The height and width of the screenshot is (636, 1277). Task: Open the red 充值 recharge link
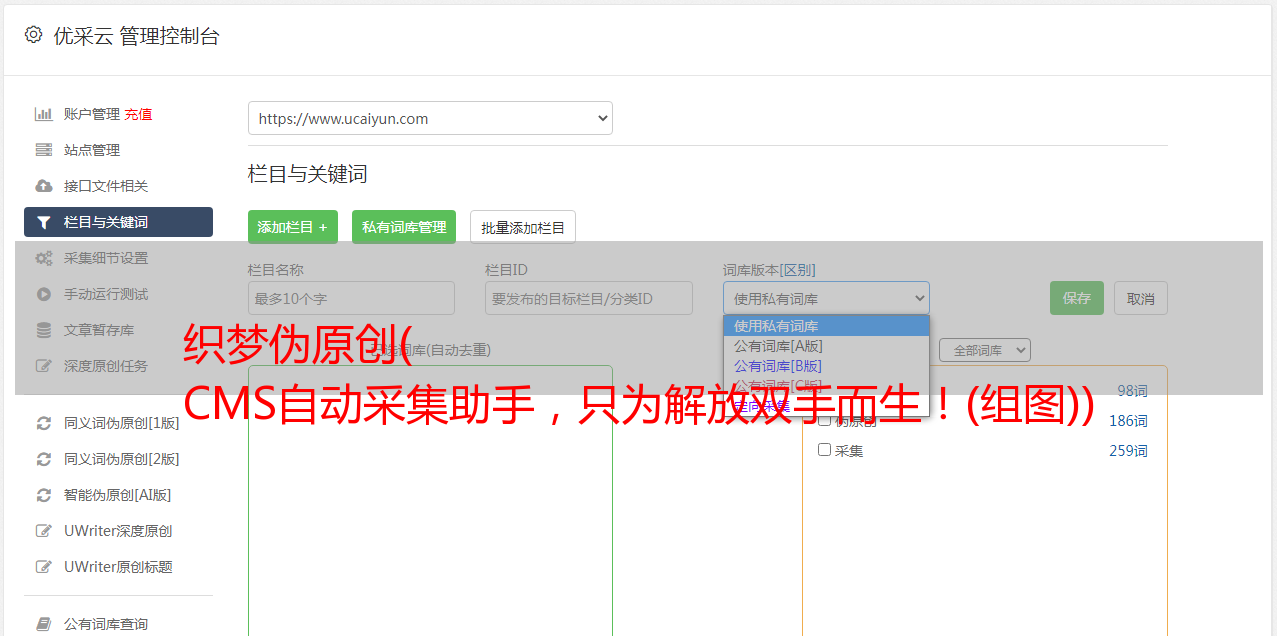point(138,114)
